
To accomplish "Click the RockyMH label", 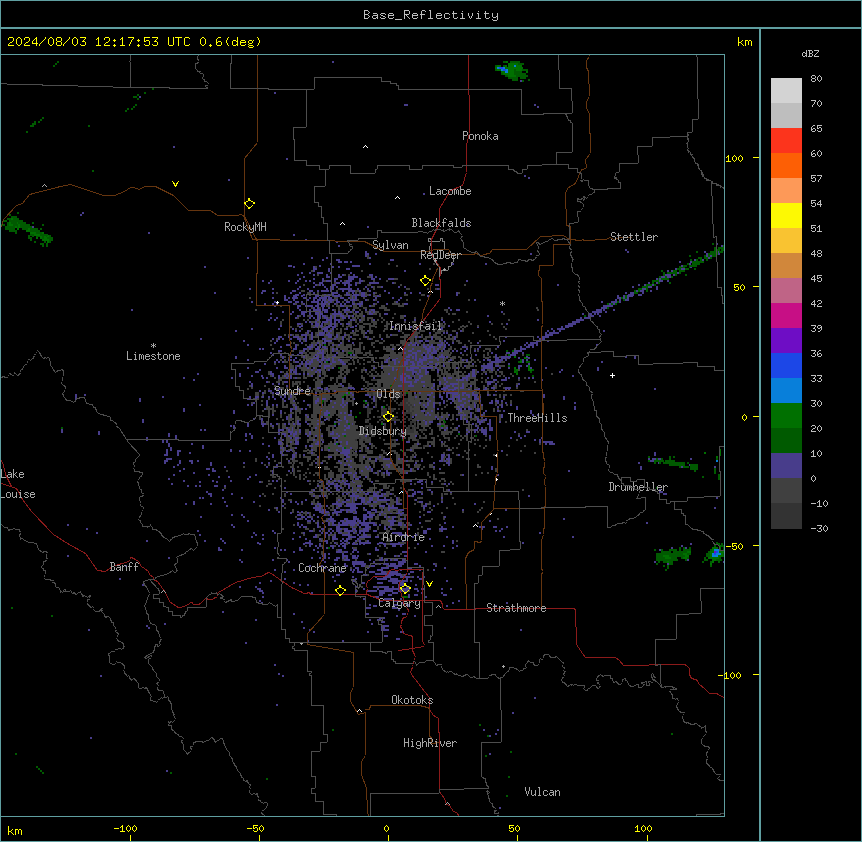I will (245, 227).
